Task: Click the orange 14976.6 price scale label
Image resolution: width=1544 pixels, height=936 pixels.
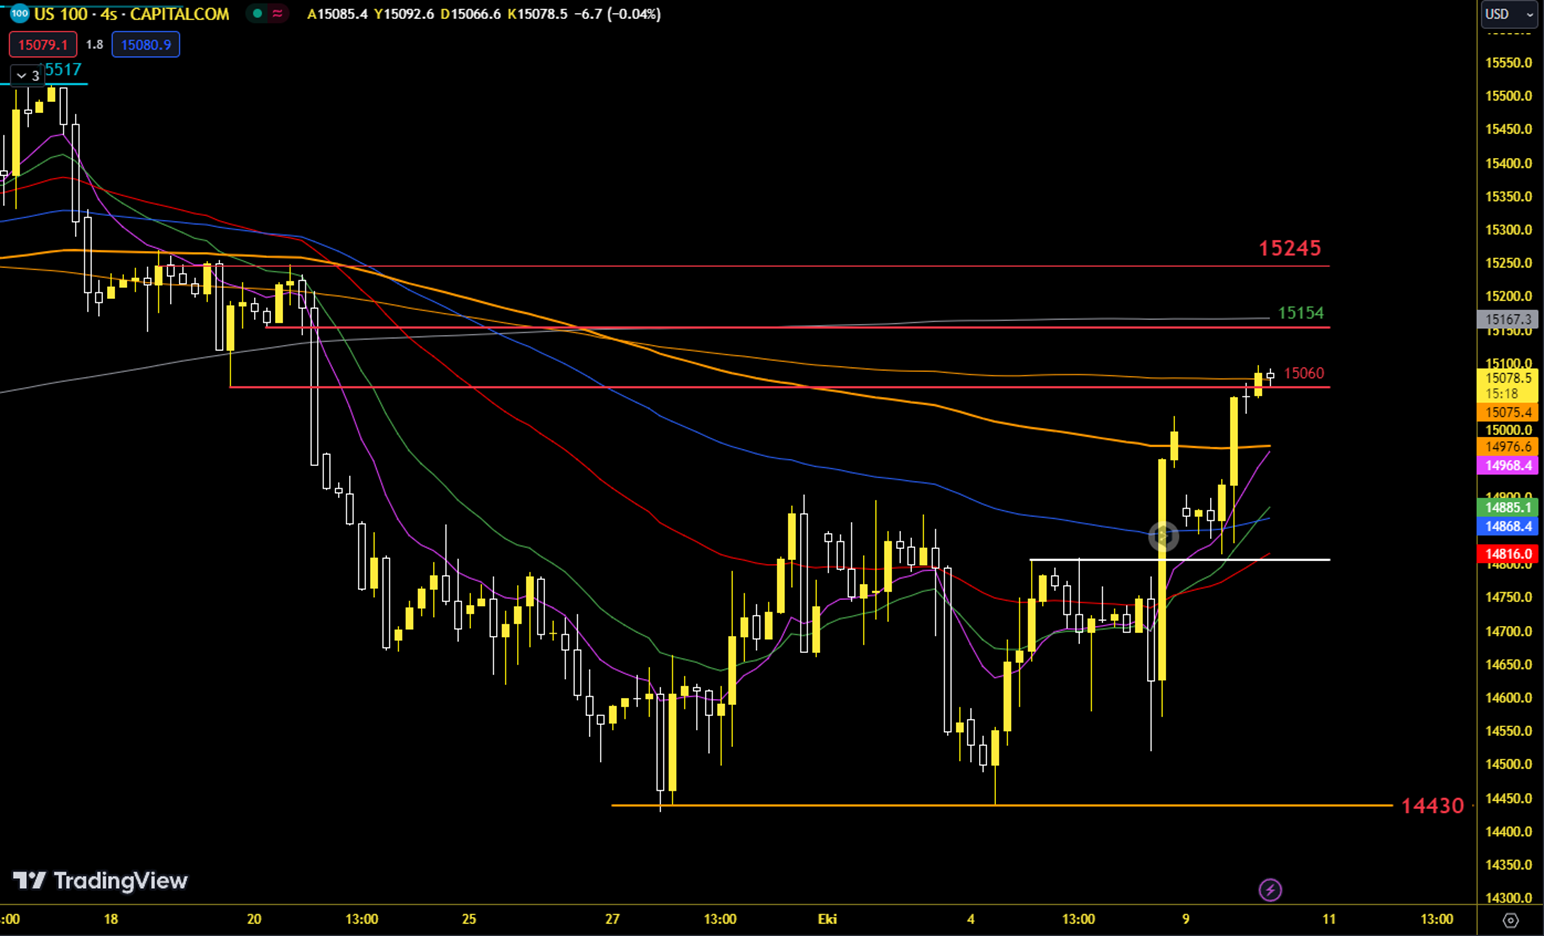Action: [x=1508, y=447]
